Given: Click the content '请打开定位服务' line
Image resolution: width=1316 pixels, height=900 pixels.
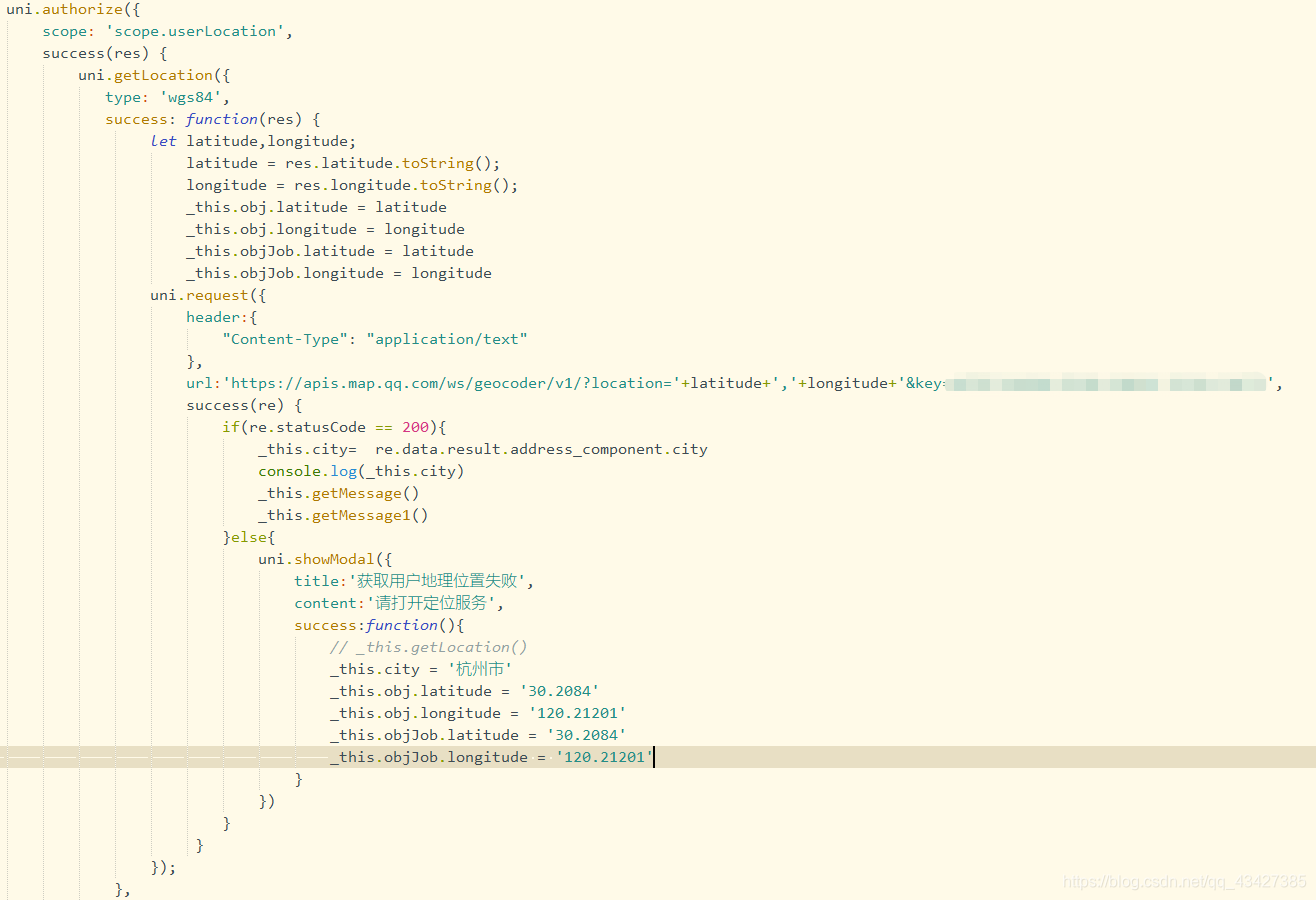Looking at the screenshot, I should coord(399,603).
